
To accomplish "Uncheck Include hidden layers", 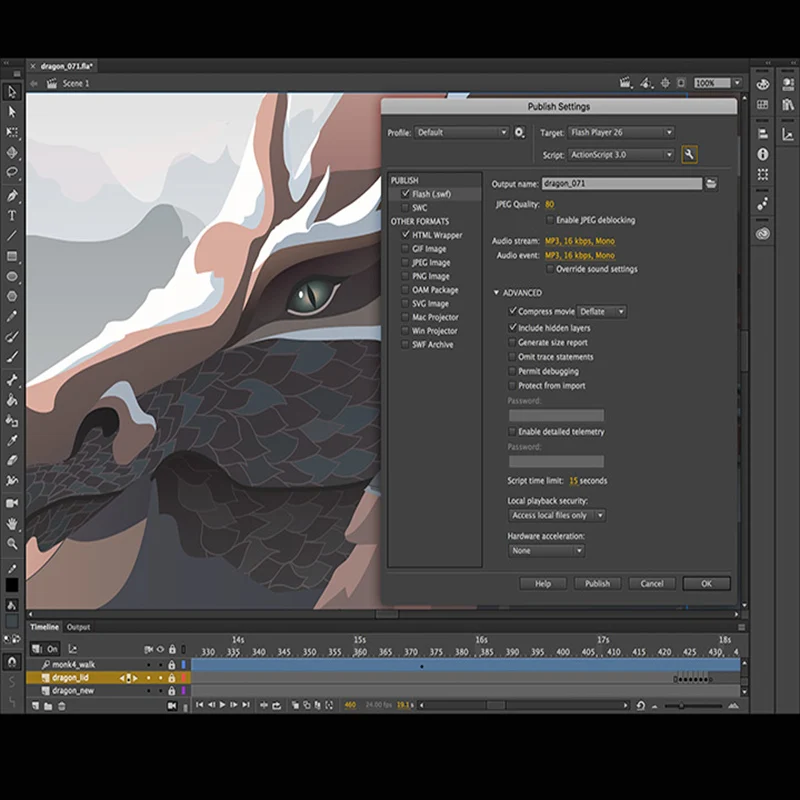I will (513, 327).
